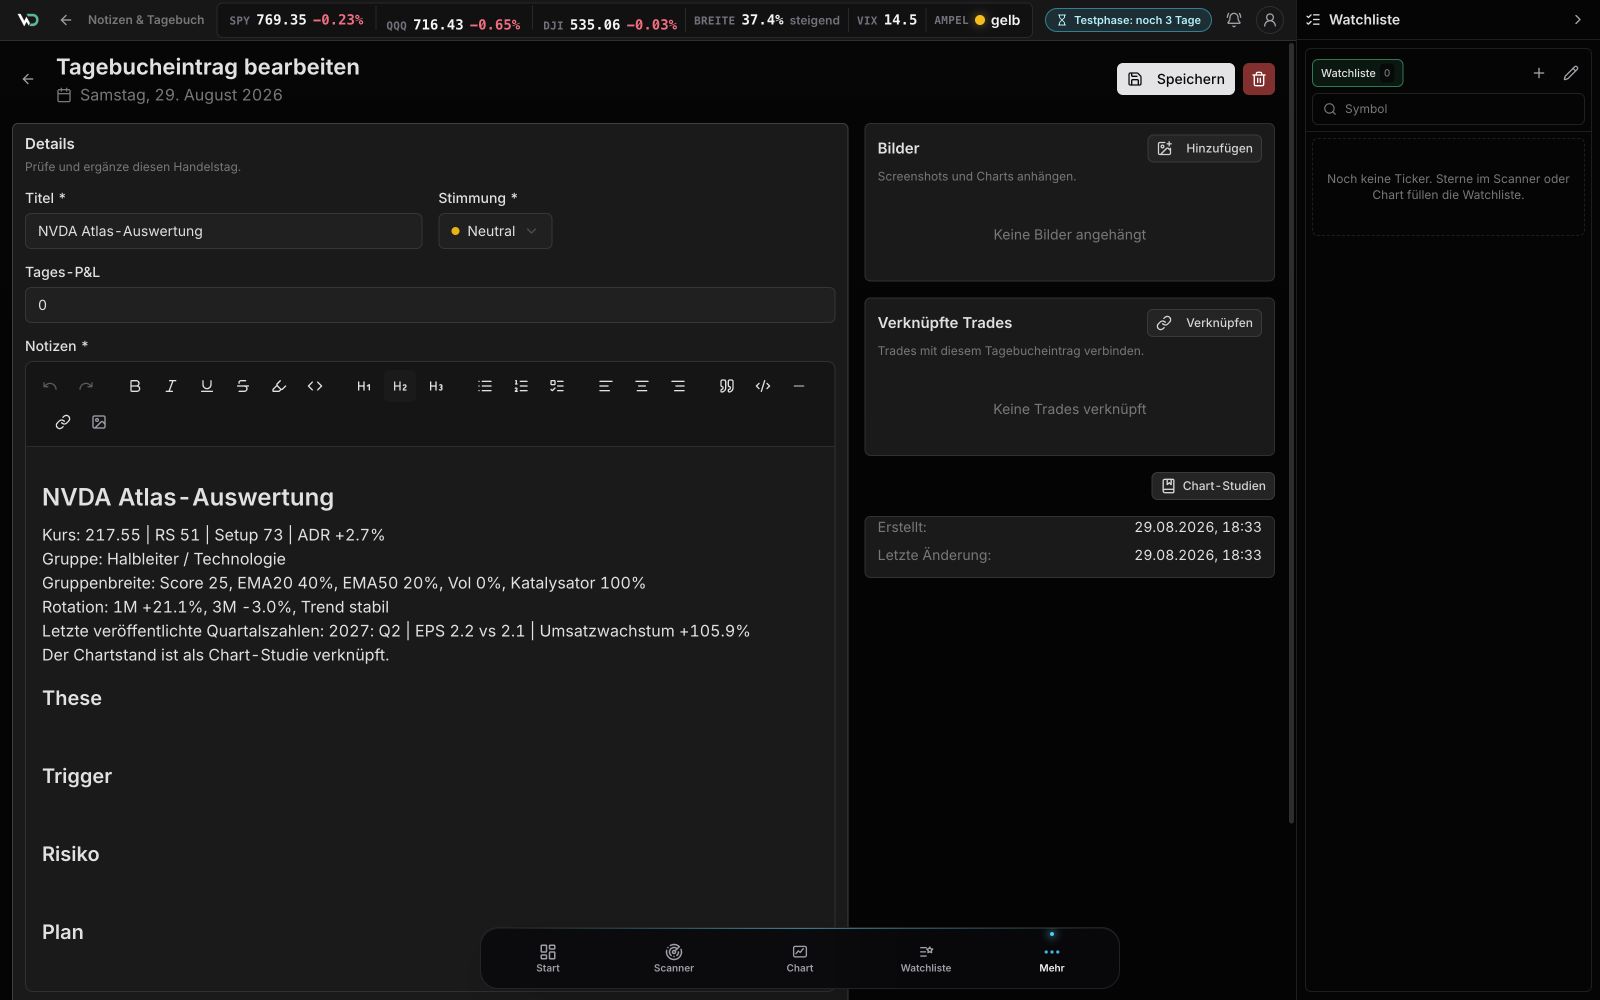Image resolution: width=1600 pixels, height=1000 pixels.
Task: Insert a horizontal rule
Action: coord(799,386)
